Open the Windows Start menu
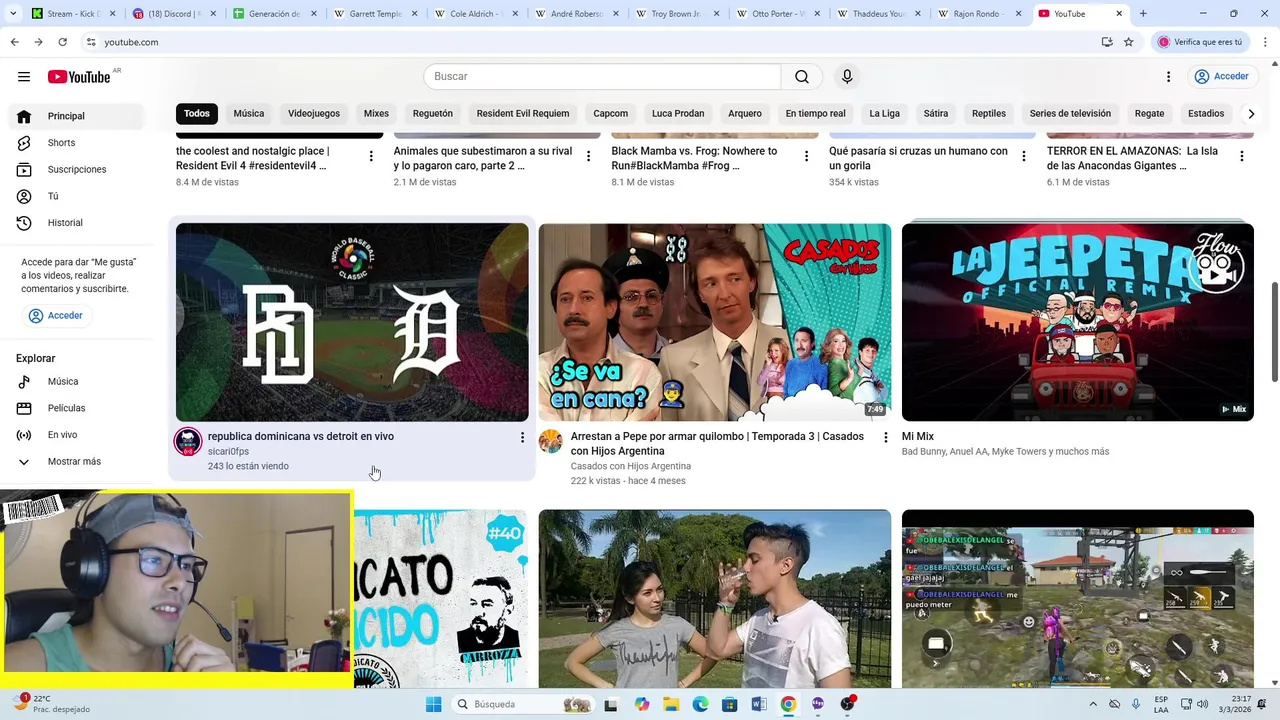Viewport: 1280px width, 720px height. click(x=433, y=704)
